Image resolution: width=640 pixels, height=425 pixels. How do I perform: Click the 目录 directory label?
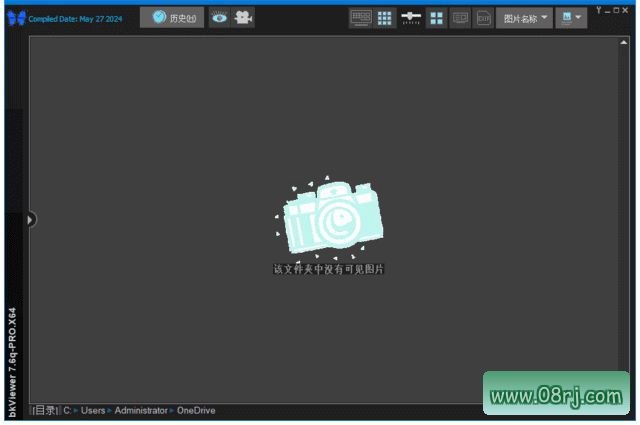[46, 411]
